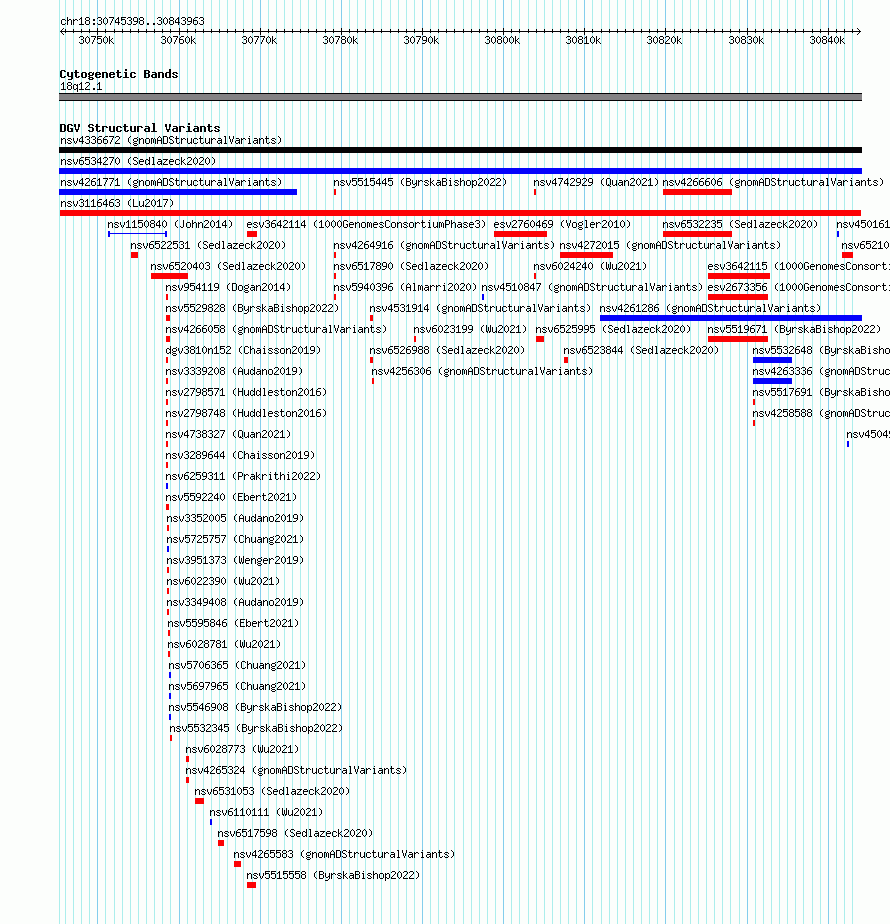Image resolution: width=890 pixels, height=924 pixels.
Task: Select nsv5697965 (Chuang2021) label
Action: click(x=238, y=687)
